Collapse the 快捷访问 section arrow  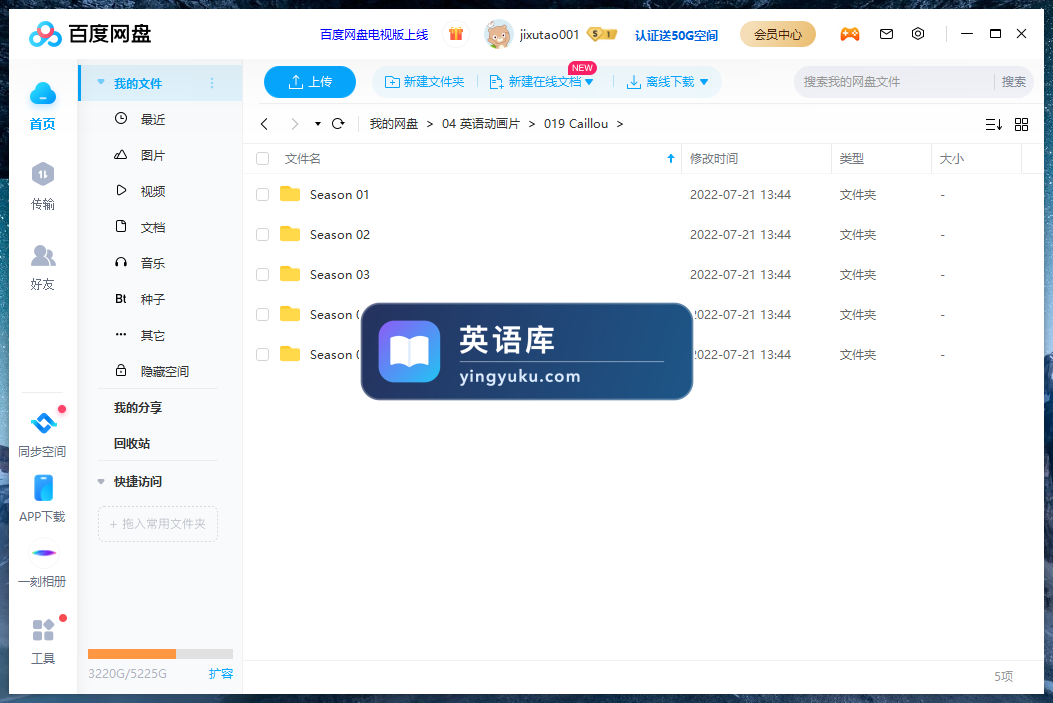click(x=101, y=481)
